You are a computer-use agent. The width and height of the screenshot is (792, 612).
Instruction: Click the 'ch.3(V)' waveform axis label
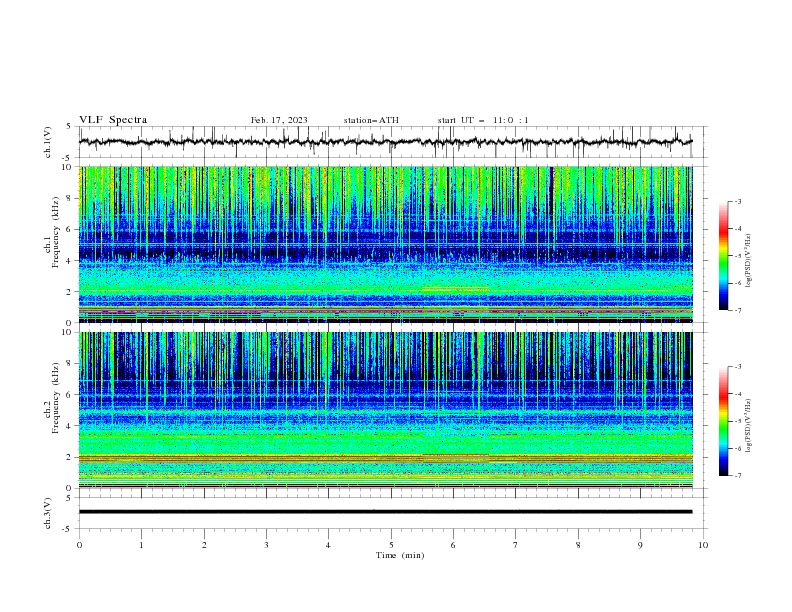[x=48, y=513]
